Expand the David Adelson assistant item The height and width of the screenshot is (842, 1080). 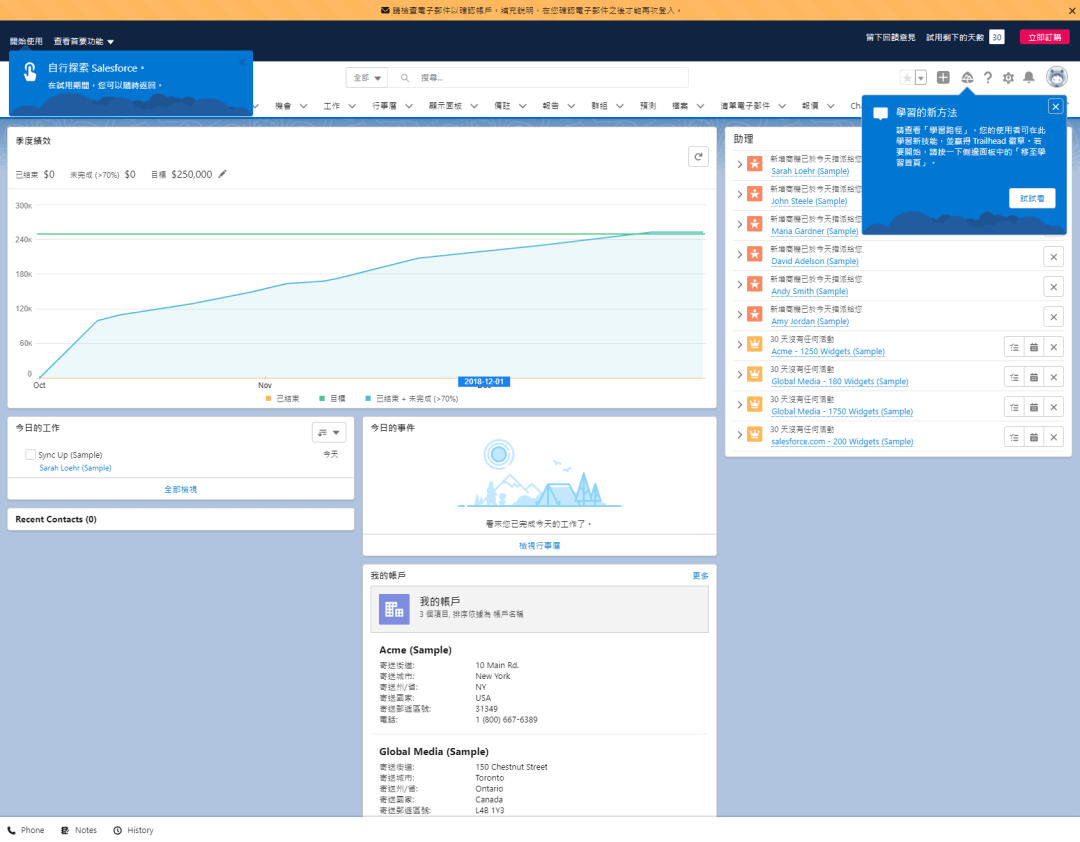740,254
